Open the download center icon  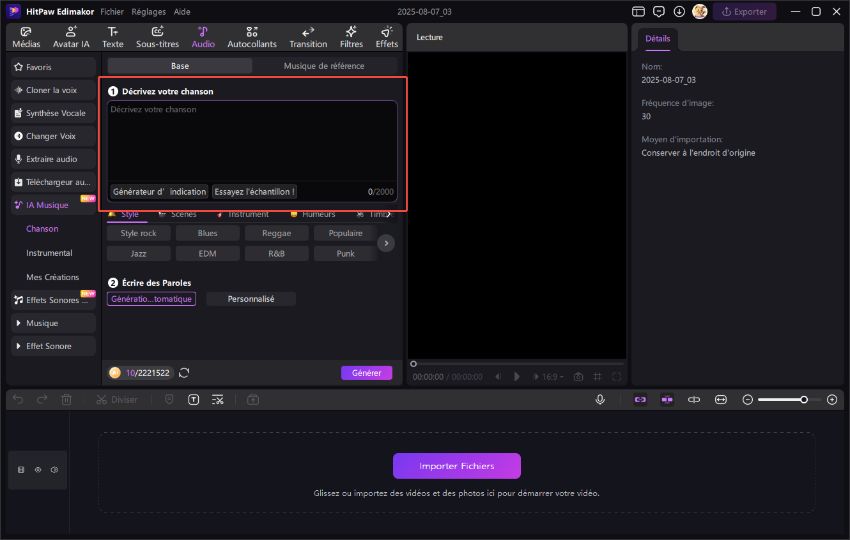(679, 11)
